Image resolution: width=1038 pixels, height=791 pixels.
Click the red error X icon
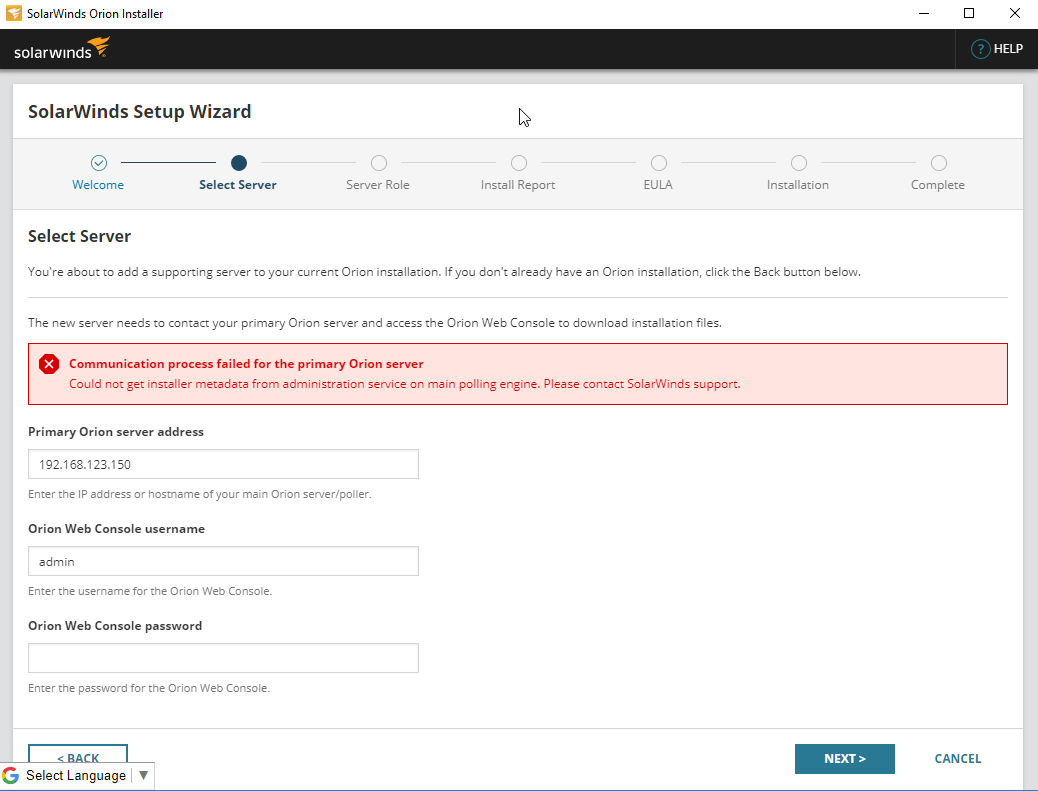click(49, 364)
